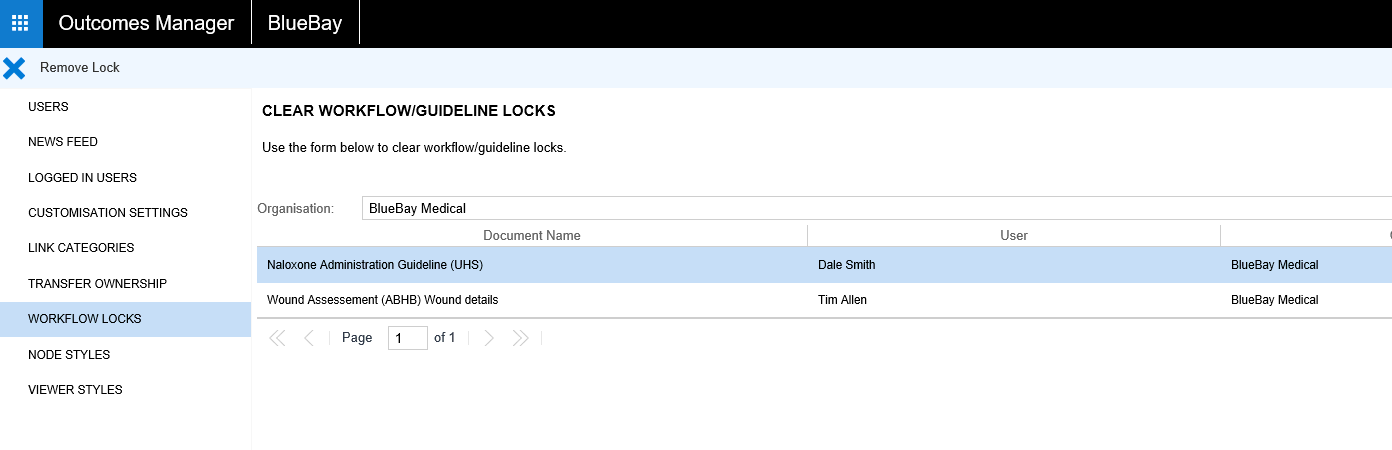Open the app launcher grid icon

click(21, 23)
